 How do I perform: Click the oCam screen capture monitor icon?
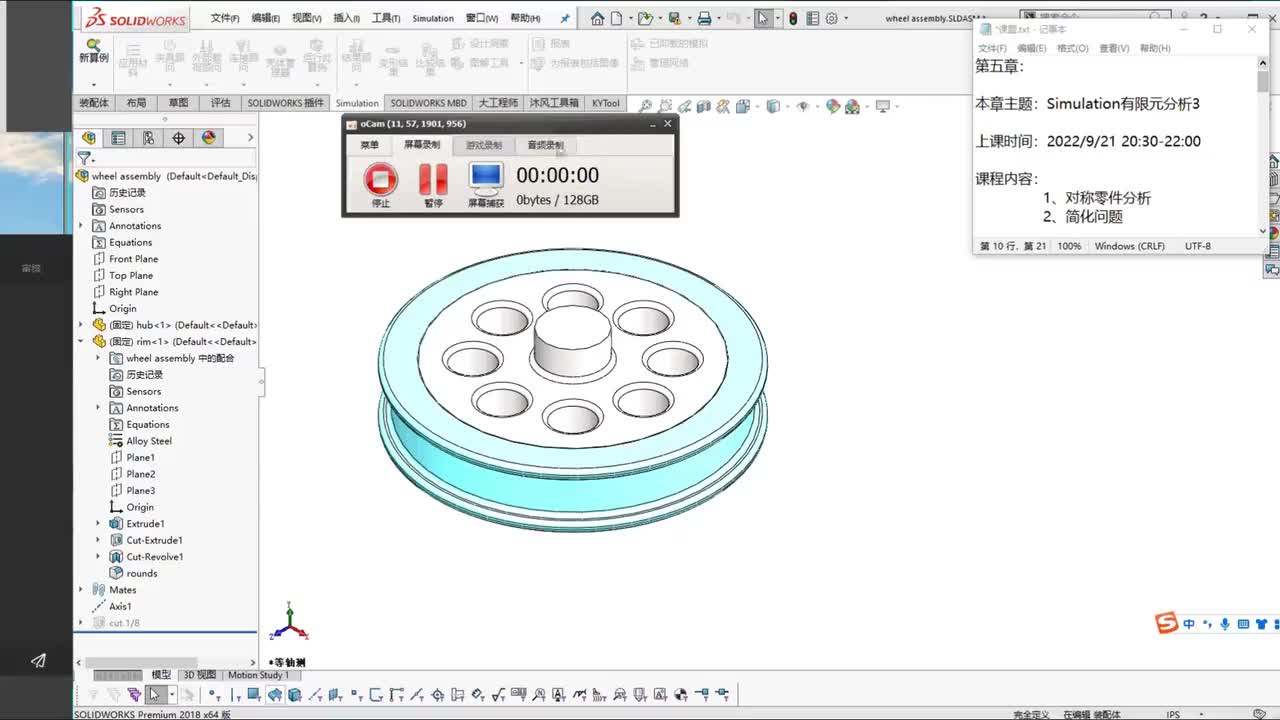tap(486, 179)
